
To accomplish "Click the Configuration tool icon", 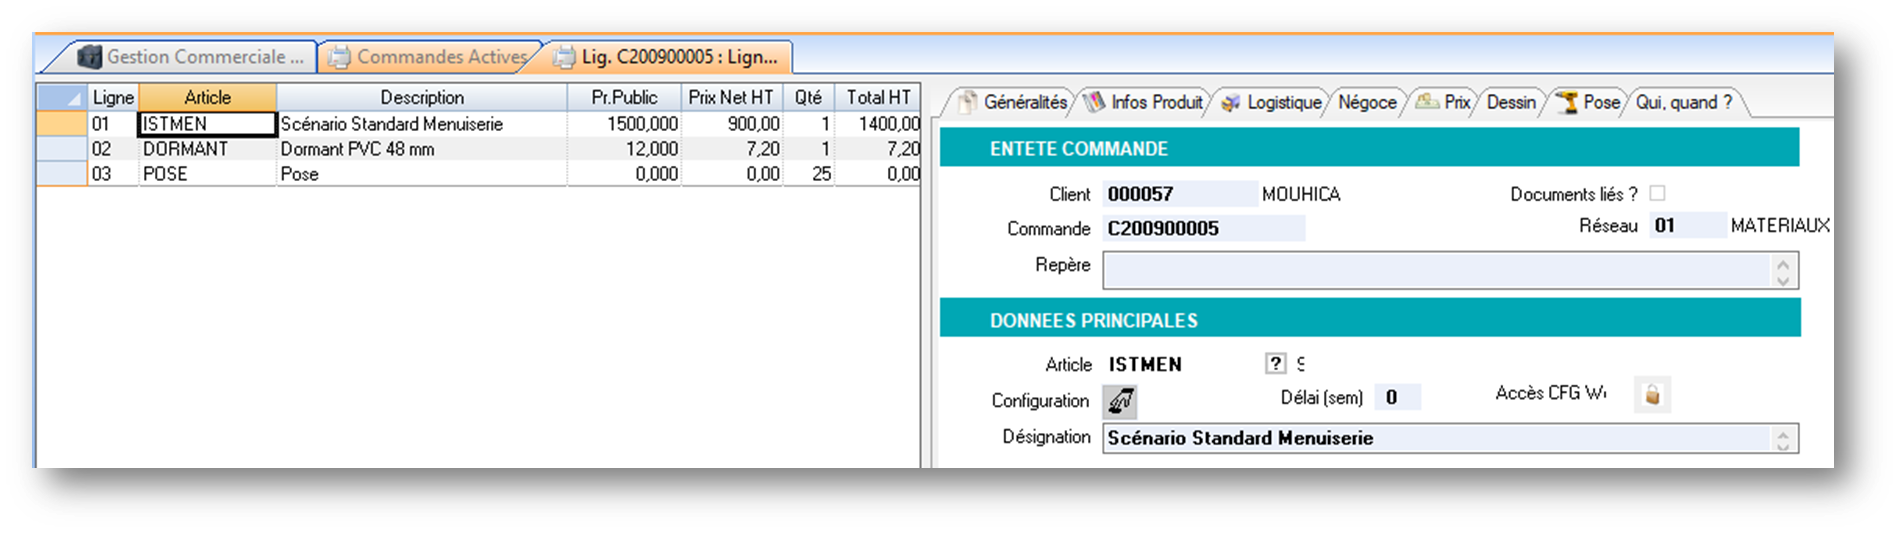I will (x=1120, y=401).
